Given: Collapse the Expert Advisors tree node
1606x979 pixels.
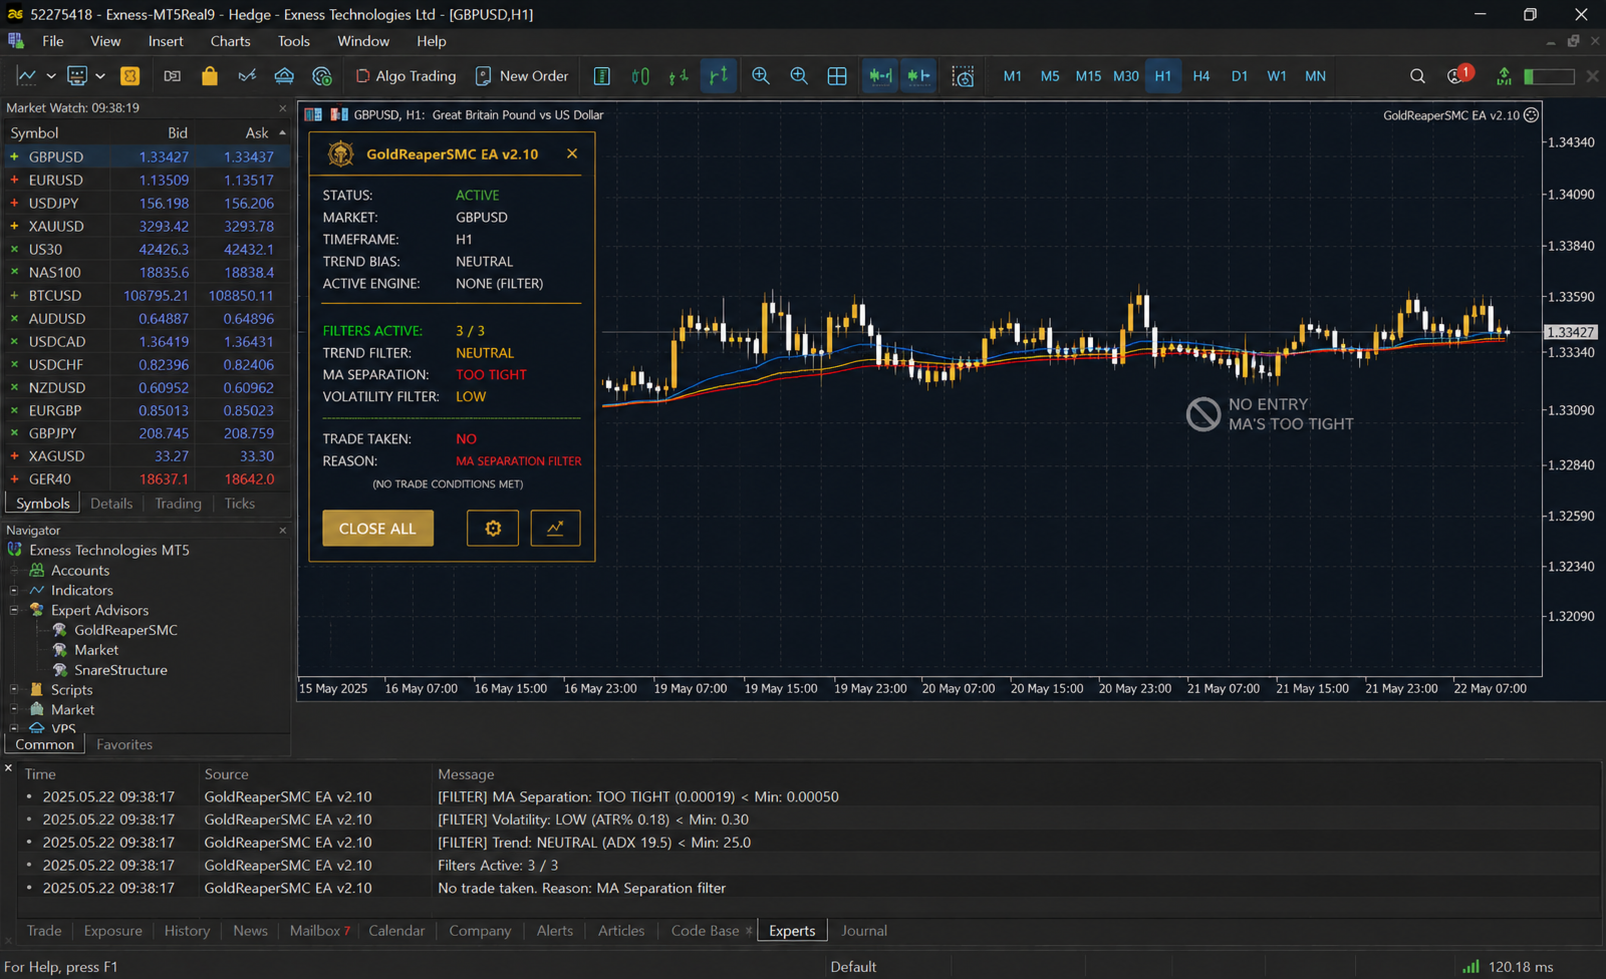Looking at the screenshot, I should pos(14,610).
